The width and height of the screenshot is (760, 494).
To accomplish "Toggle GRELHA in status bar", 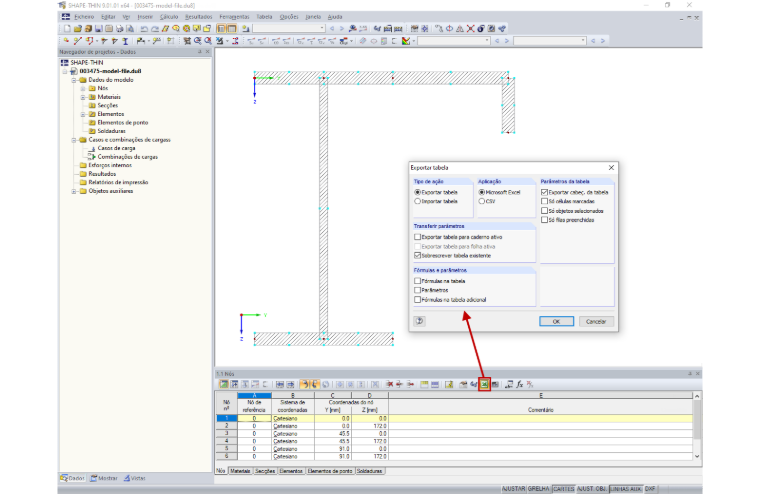I will [538, 489].
